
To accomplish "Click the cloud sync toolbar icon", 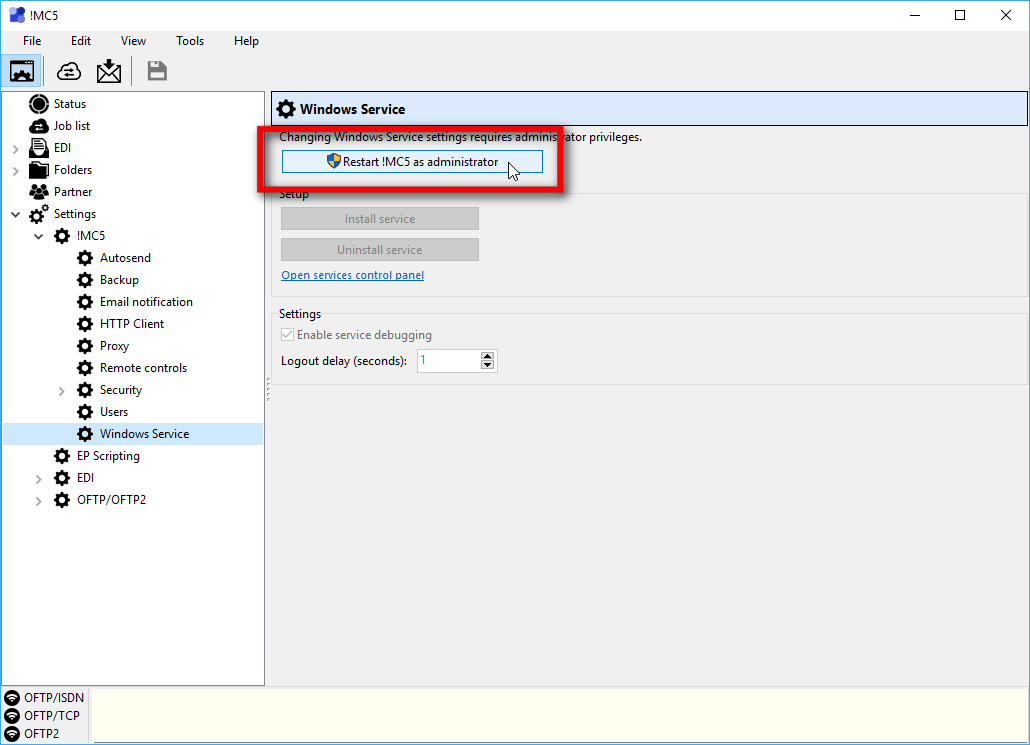I will (x=69, y=71).
